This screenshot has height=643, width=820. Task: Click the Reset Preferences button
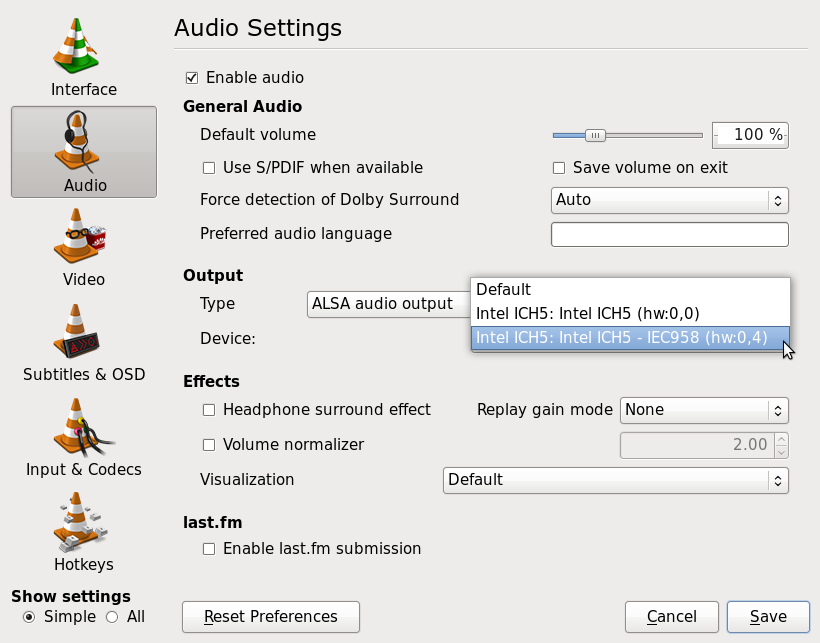click(x=271, y=617)
